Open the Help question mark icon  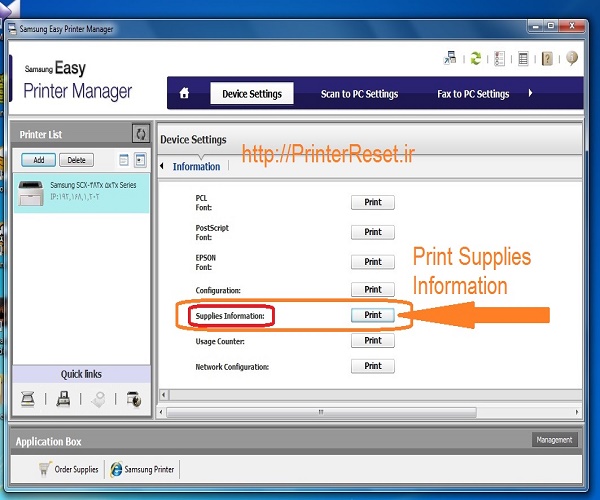click(547, 59)
